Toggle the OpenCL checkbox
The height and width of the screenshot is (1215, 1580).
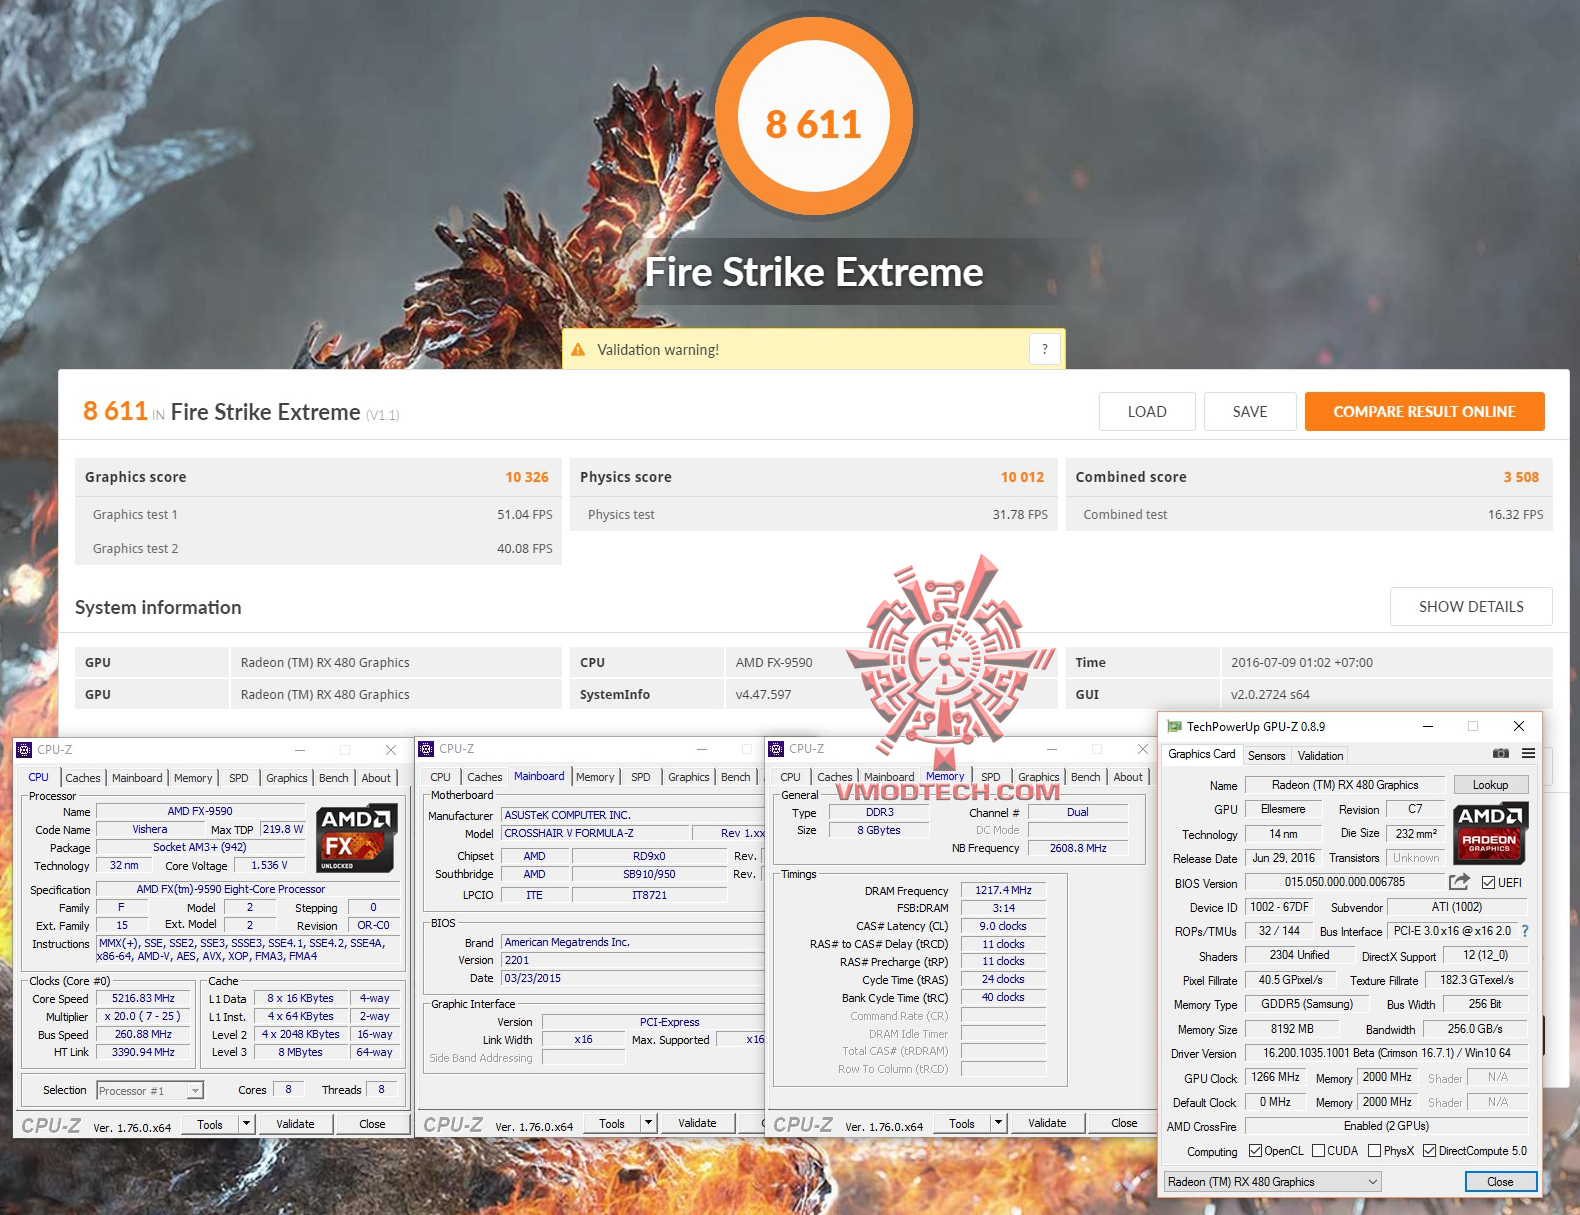(1256, 1151)
